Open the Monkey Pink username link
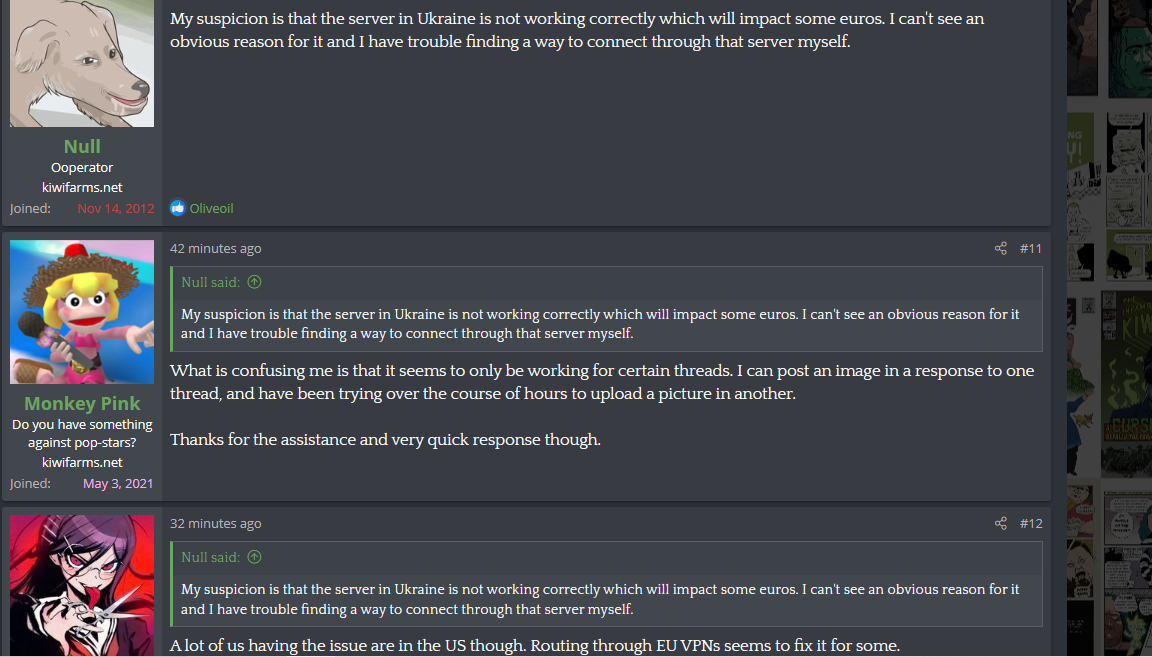This screenshot has width=1152, height=657. tap(82, 404)
